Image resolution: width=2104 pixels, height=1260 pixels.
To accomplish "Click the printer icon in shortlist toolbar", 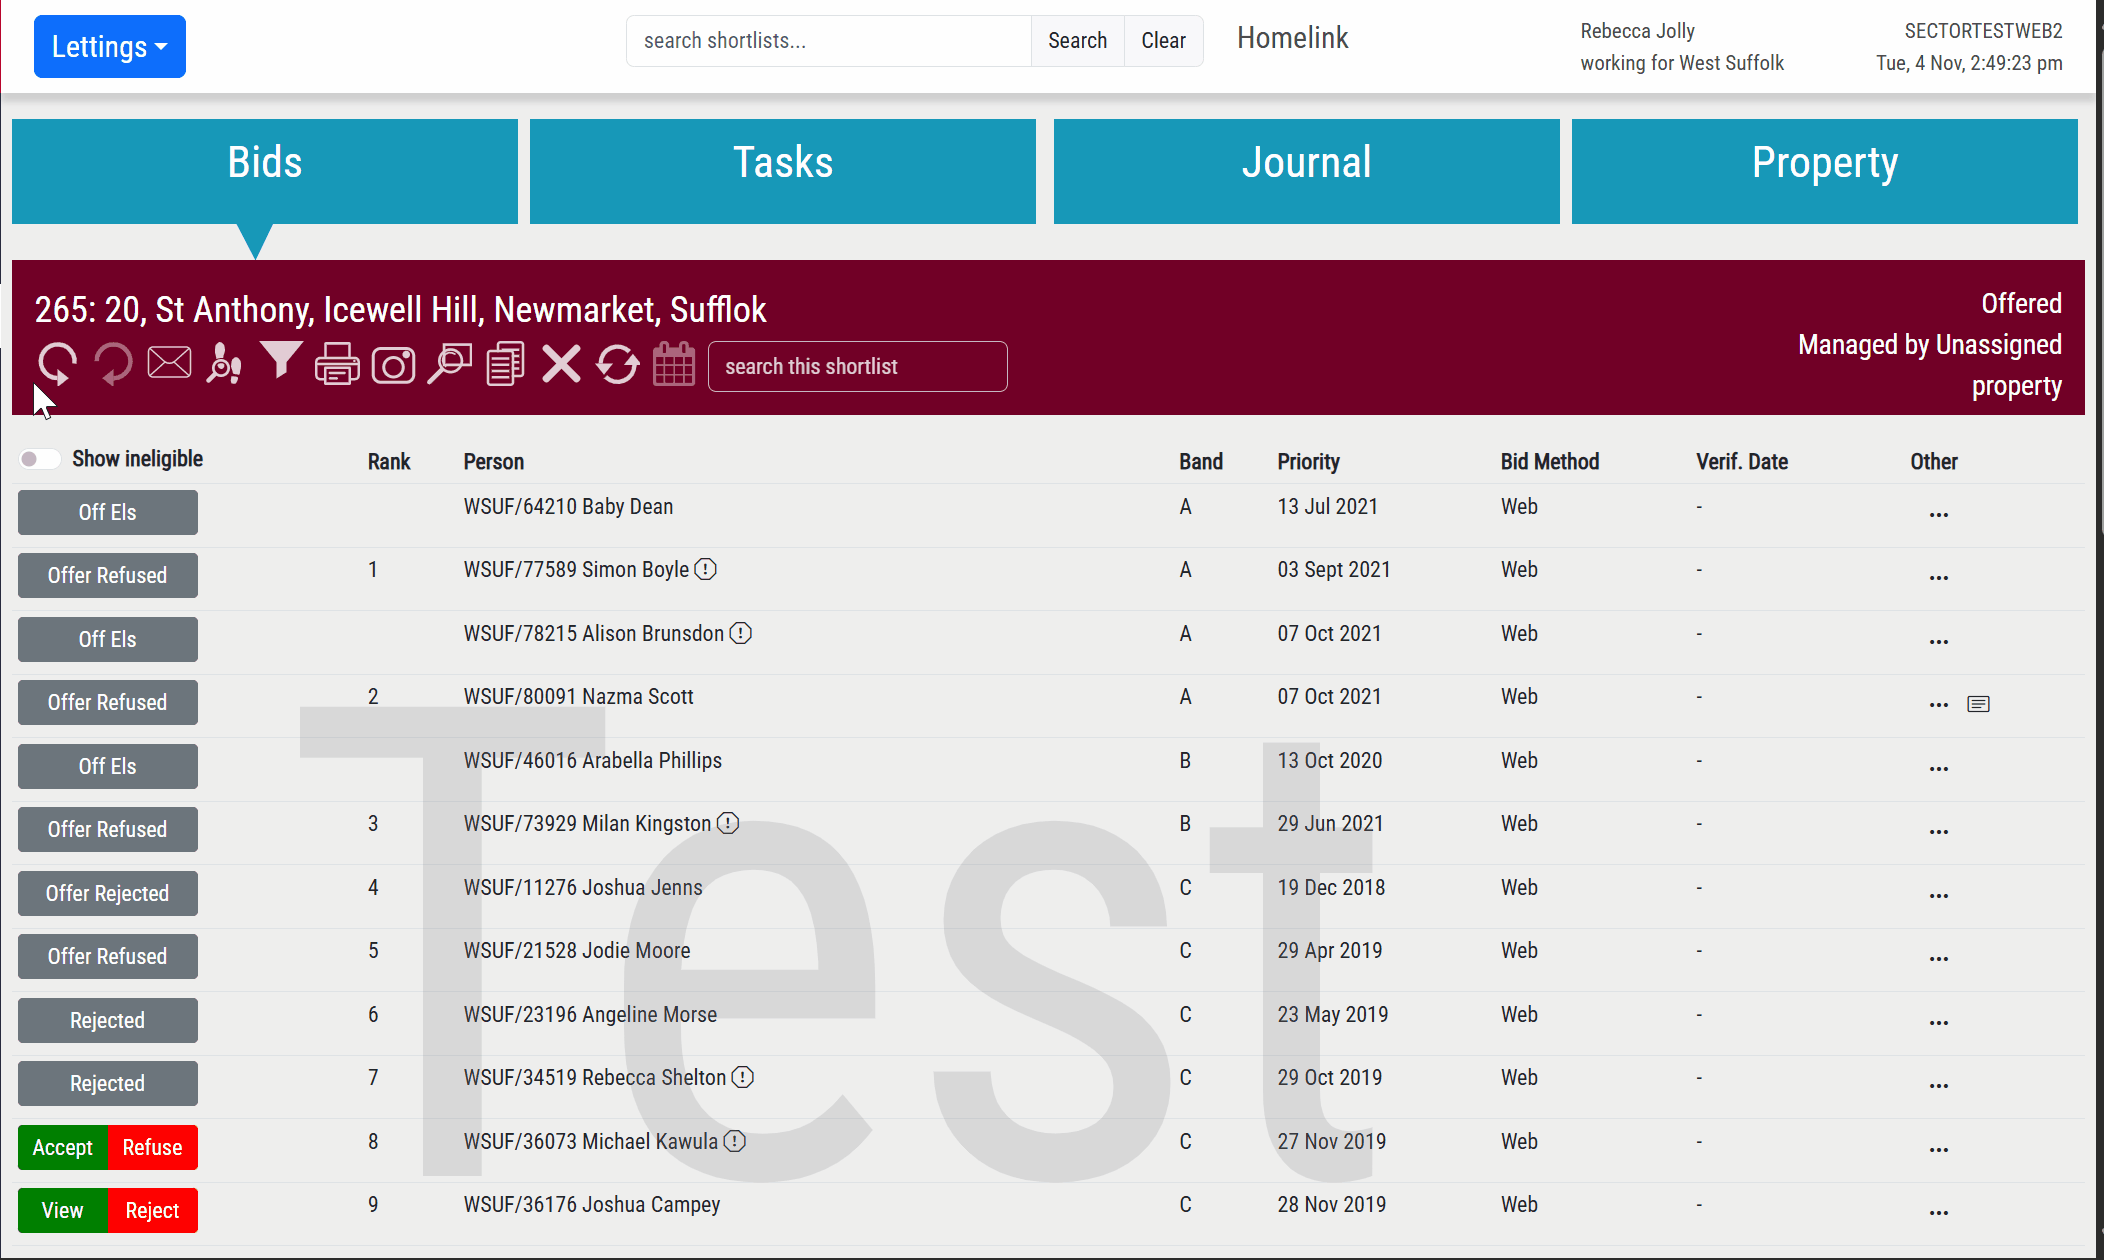I will coord(337,364).
